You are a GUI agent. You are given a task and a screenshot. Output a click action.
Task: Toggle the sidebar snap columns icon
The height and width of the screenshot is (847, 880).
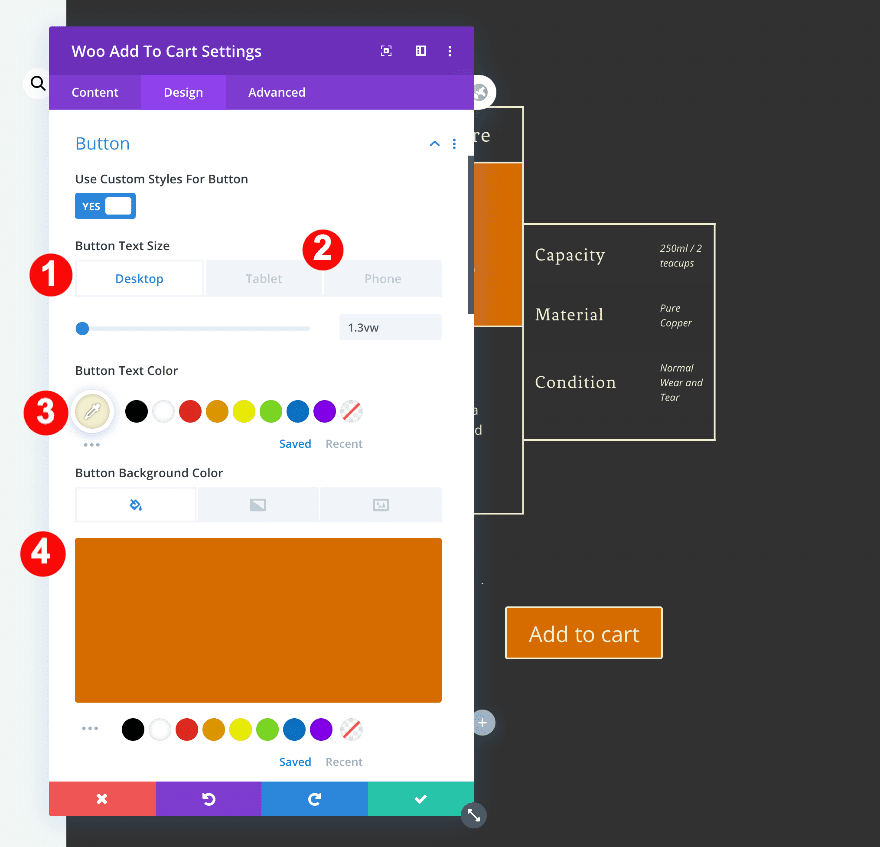420,51
